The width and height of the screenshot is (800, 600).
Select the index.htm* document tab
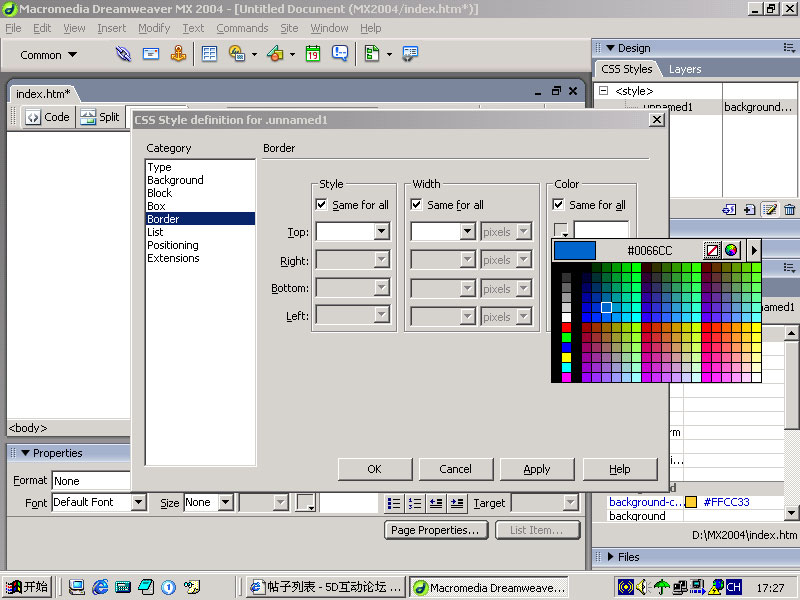(x=43, y=94)
